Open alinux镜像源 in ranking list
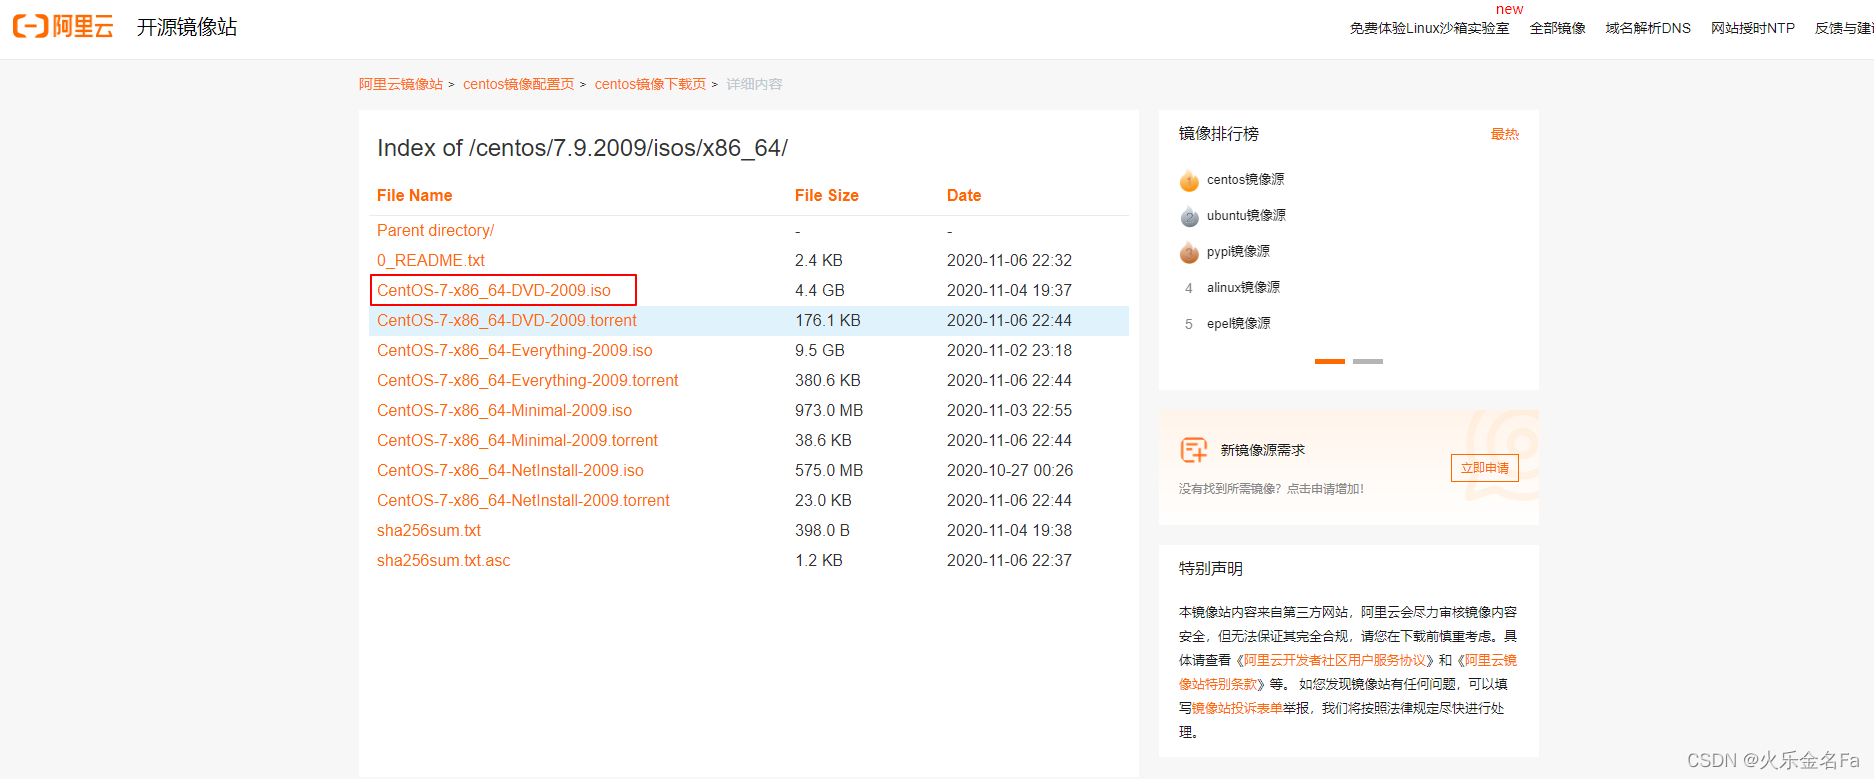The height and width of the screenshot is (779, 1874). coord(1243,287)
